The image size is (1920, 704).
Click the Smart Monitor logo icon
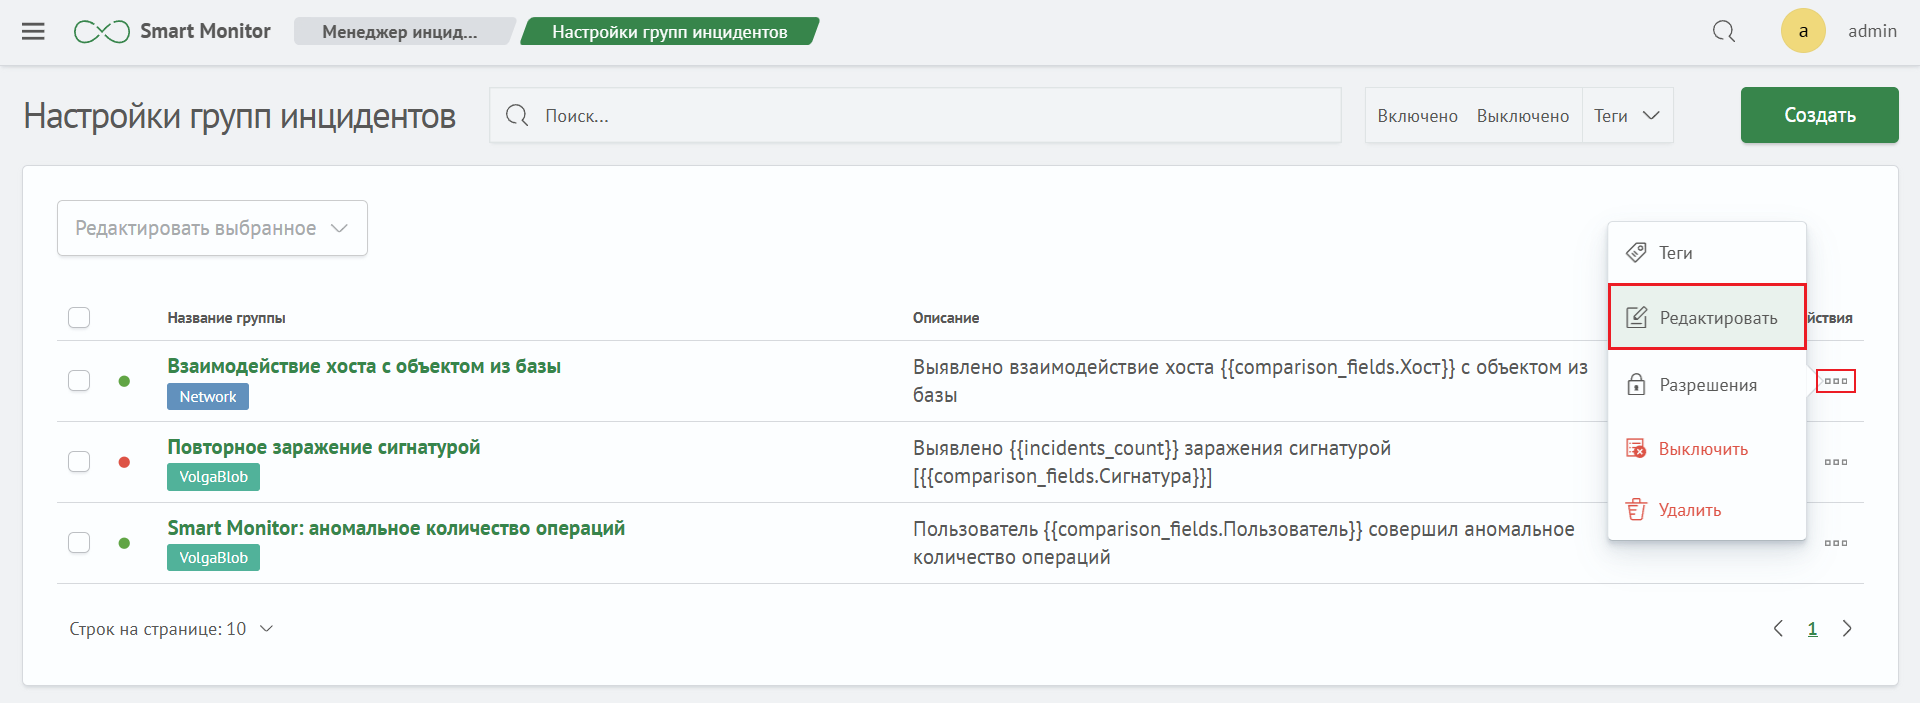tap(101, 32)
